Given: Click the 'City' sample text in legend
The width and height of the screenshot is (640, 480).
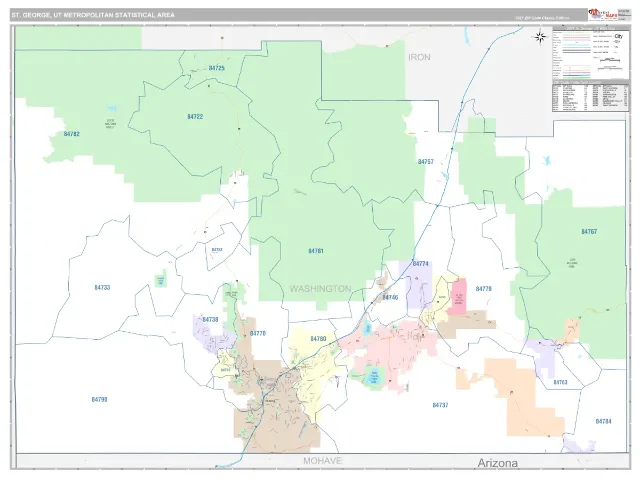Looking at the screenshot, I should [618, 36].
